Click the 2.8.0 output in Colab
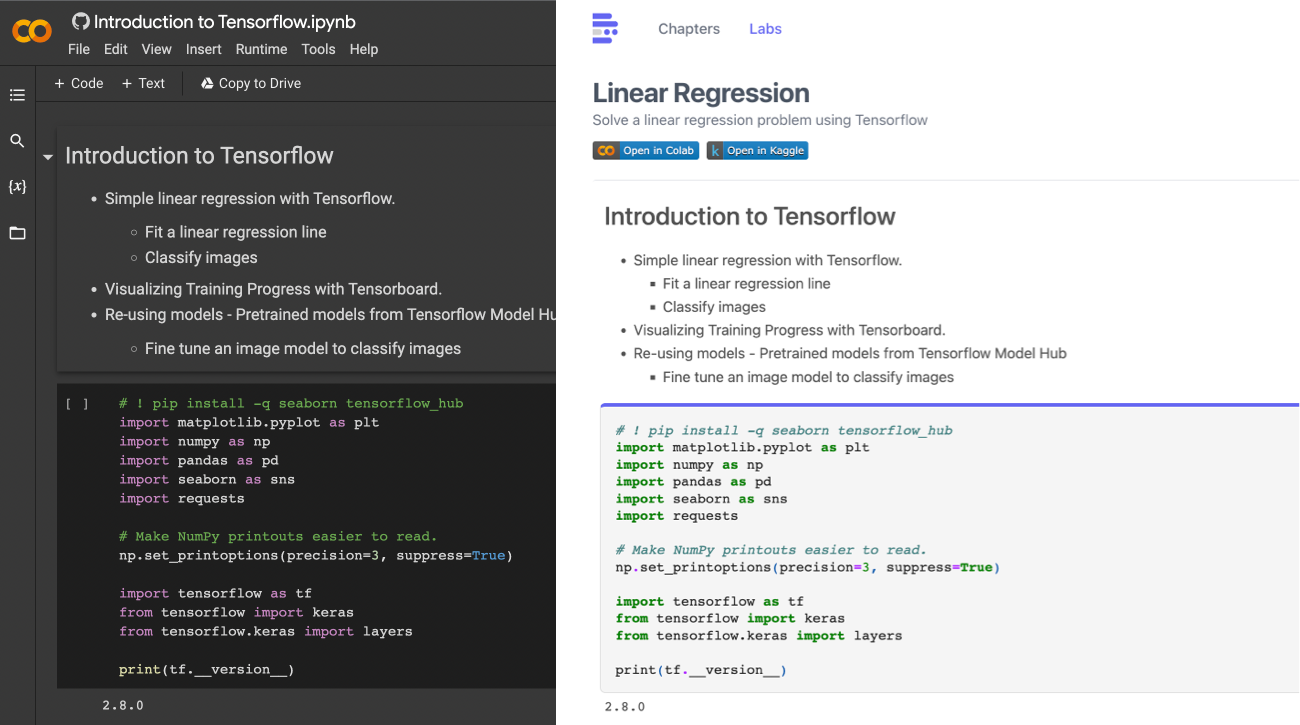The height and width of the screenshot is (725, 1300). [x=122, y=706]
